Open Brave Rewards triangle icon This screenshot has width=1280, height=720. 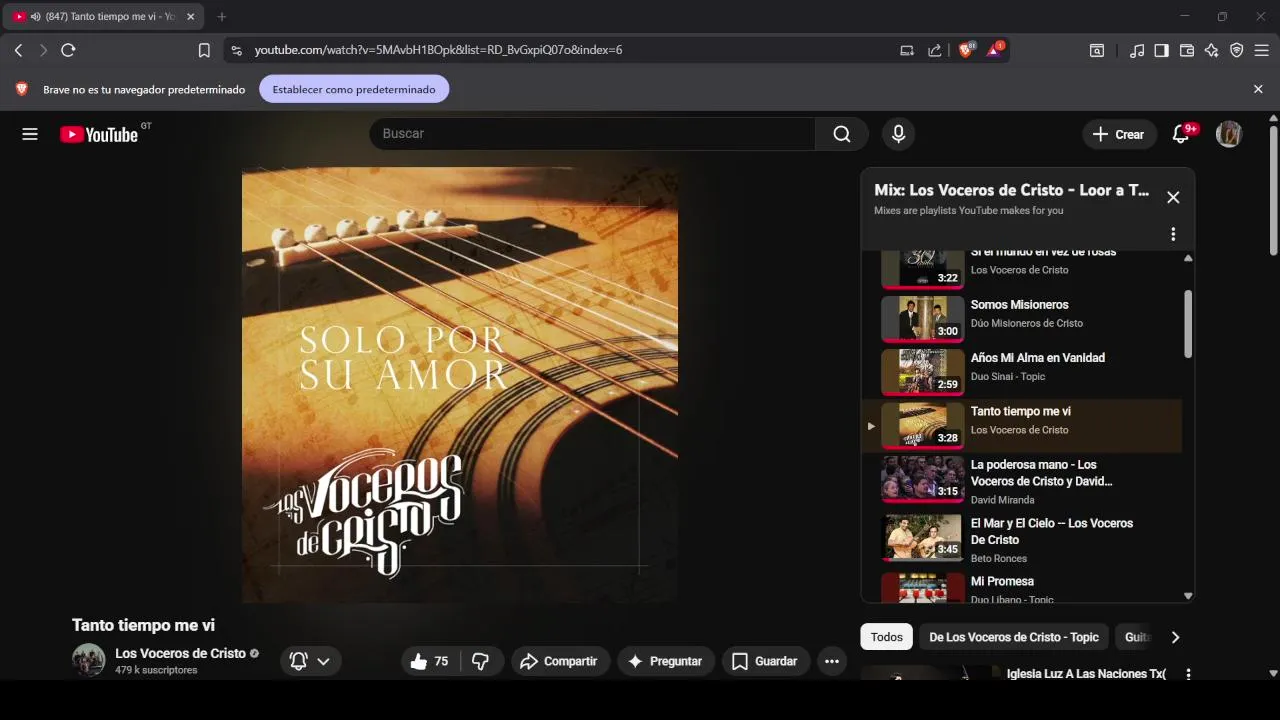996,49
